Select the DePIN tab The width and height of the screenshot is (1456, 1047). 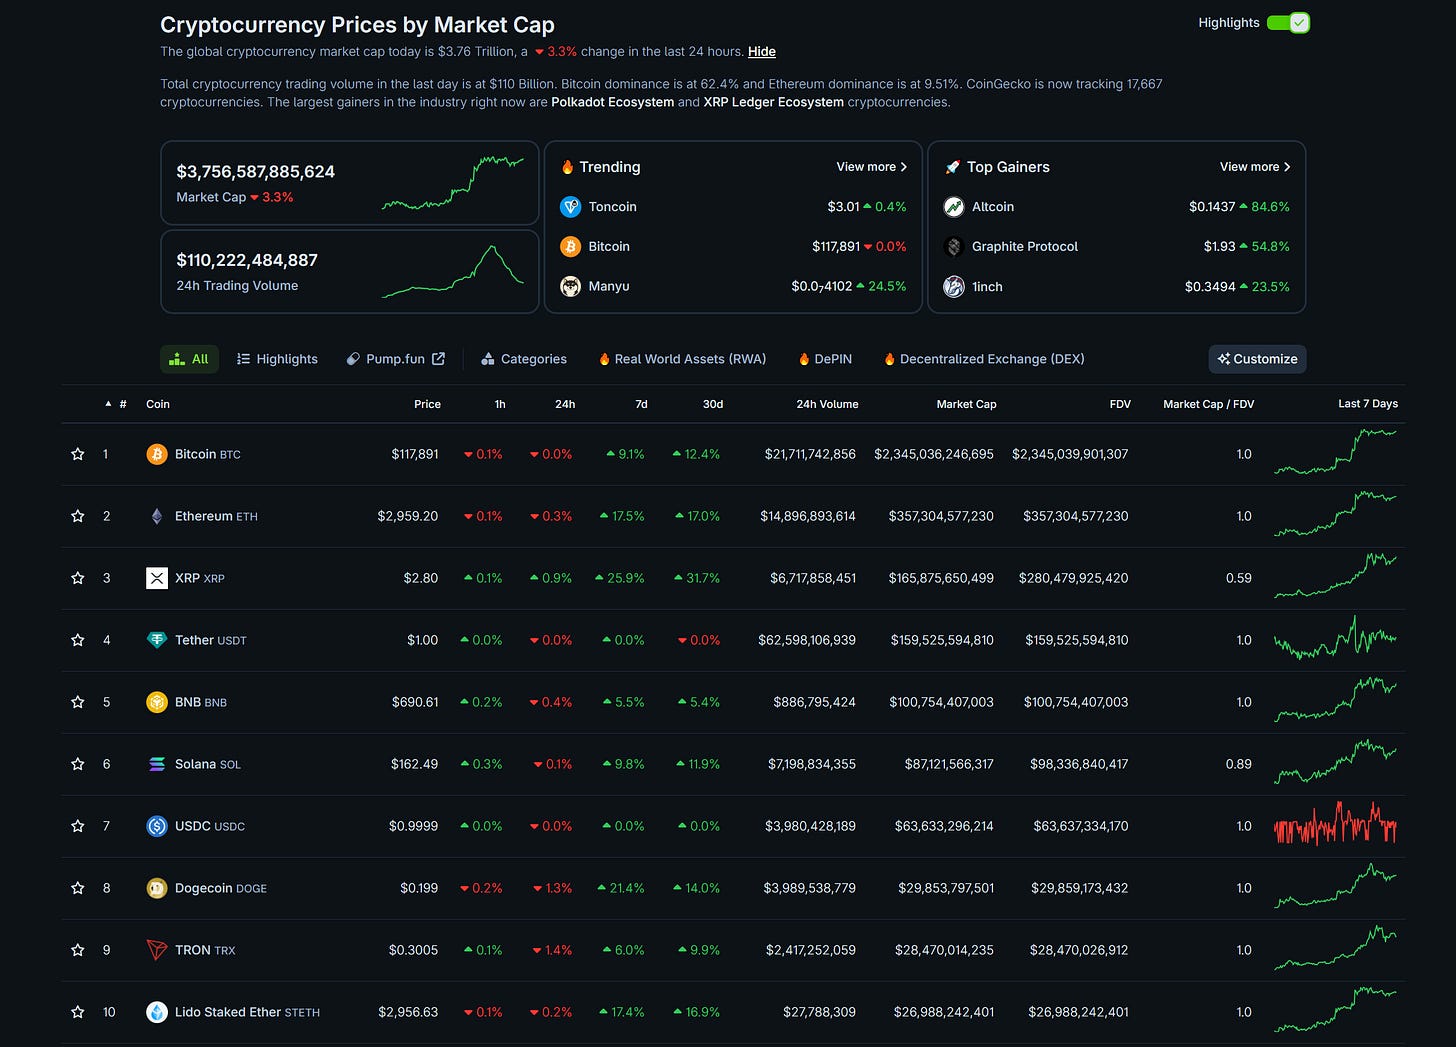[826, 359]
